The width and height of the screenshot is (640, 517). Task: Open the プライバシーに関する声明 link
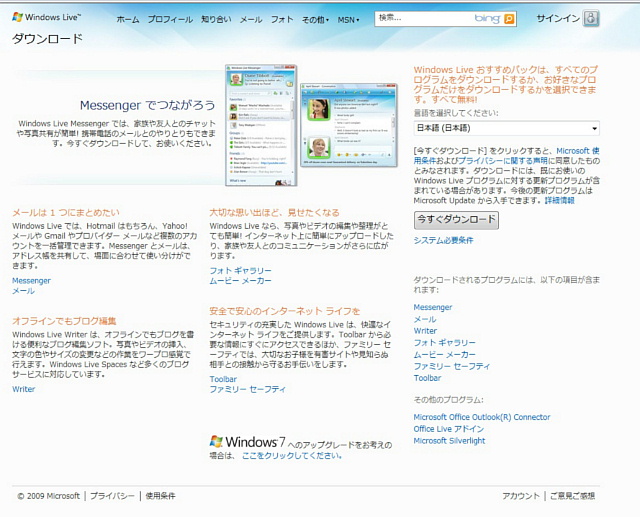[x=502, y=161]
